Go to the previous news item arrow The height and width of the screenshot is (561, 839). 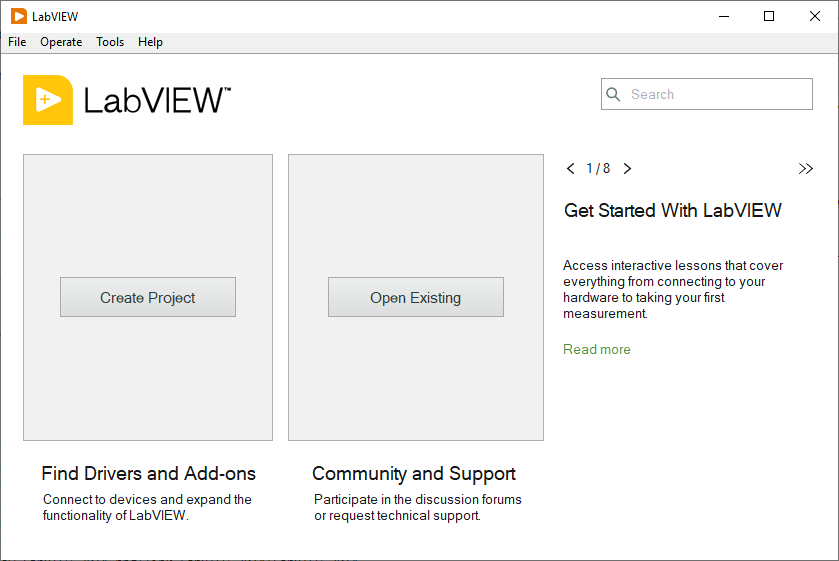571,169
